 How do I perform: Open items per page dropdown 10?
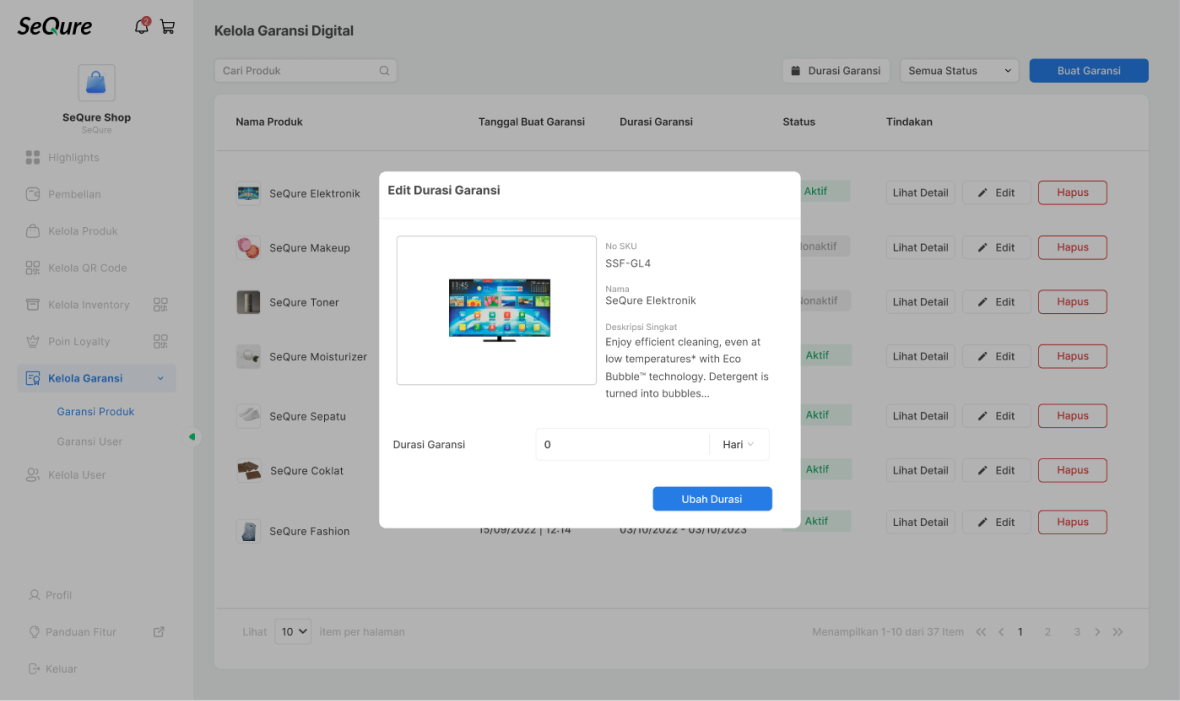293,632
